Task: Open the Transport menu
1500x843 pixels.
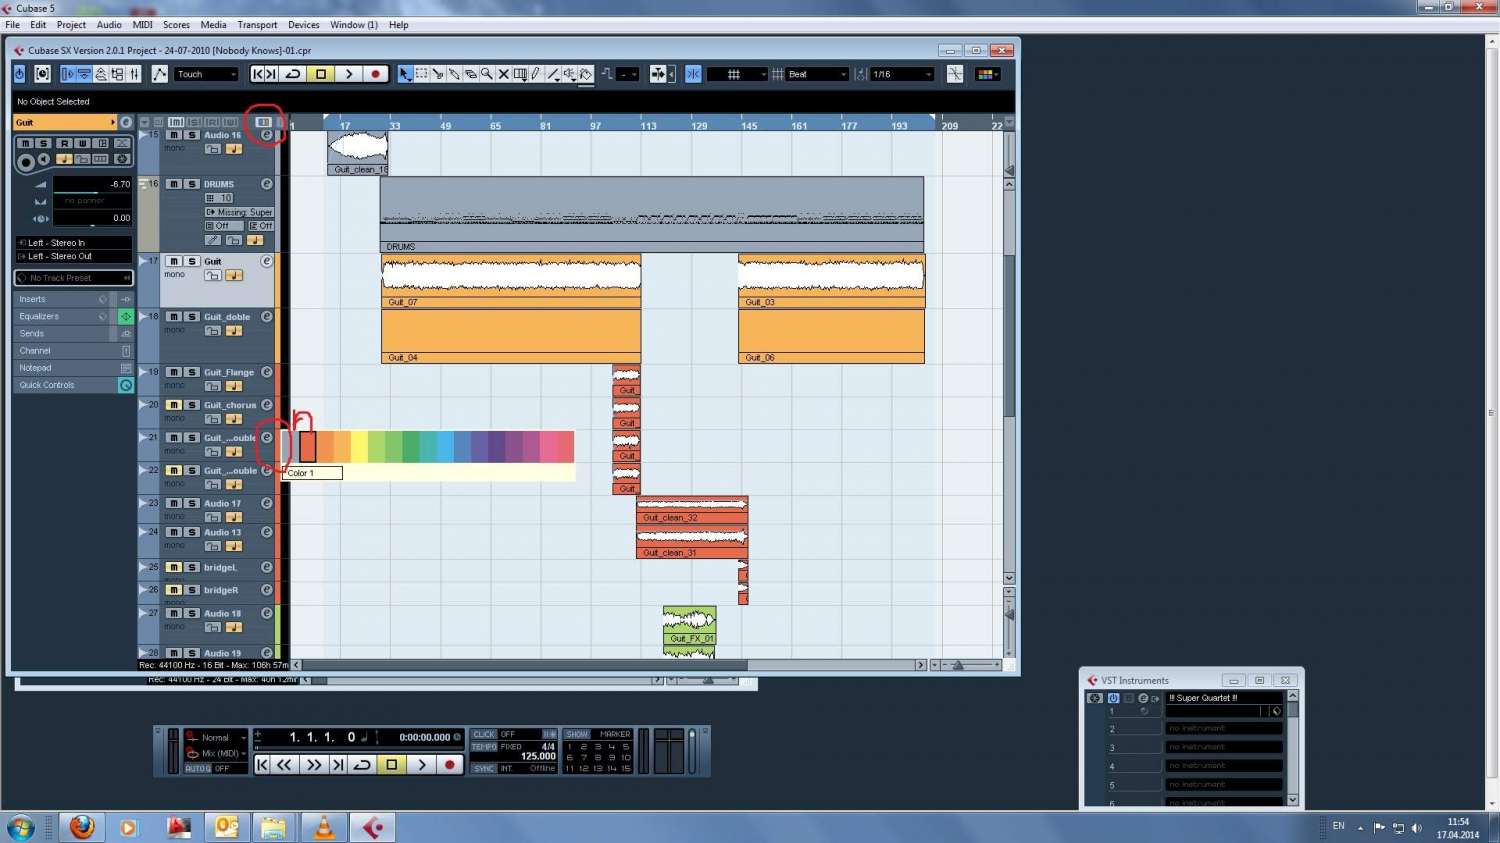Action: (x=257, y=25)
